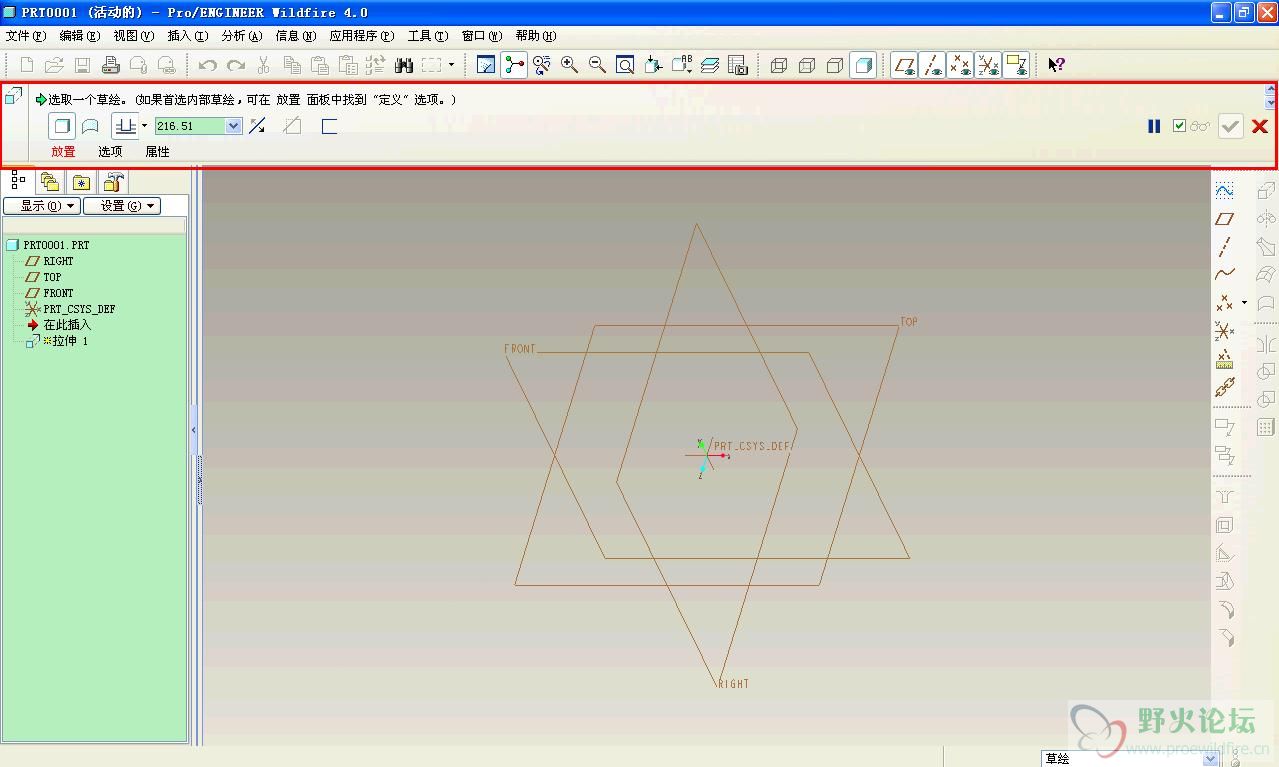Image resolution: width=1279 pixels, height=767 pixels.
Task: Open the 插入 menu
Action: click(188, 36)
